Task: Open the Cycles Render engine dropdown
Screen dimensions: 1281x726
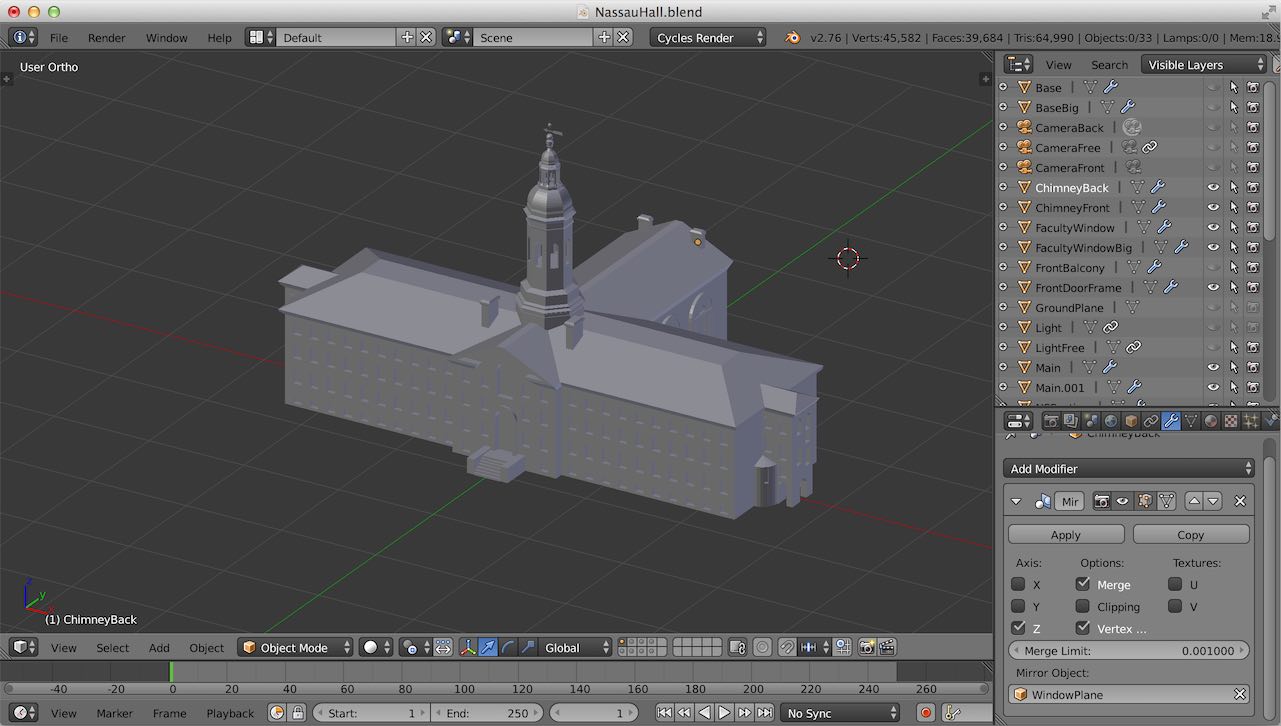Action: pyautogui.click(x=708, y=37)
